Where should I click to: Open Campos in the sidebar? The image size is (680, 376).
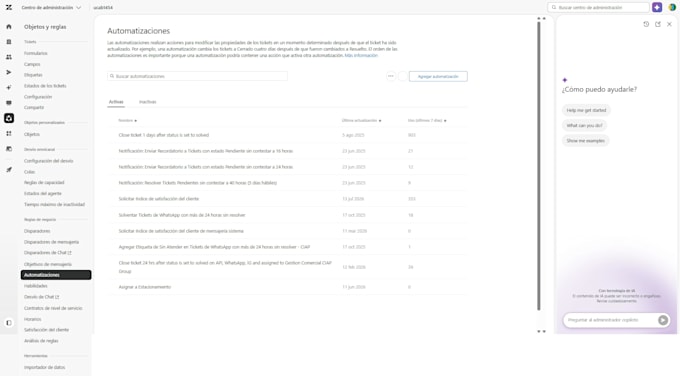32,64
